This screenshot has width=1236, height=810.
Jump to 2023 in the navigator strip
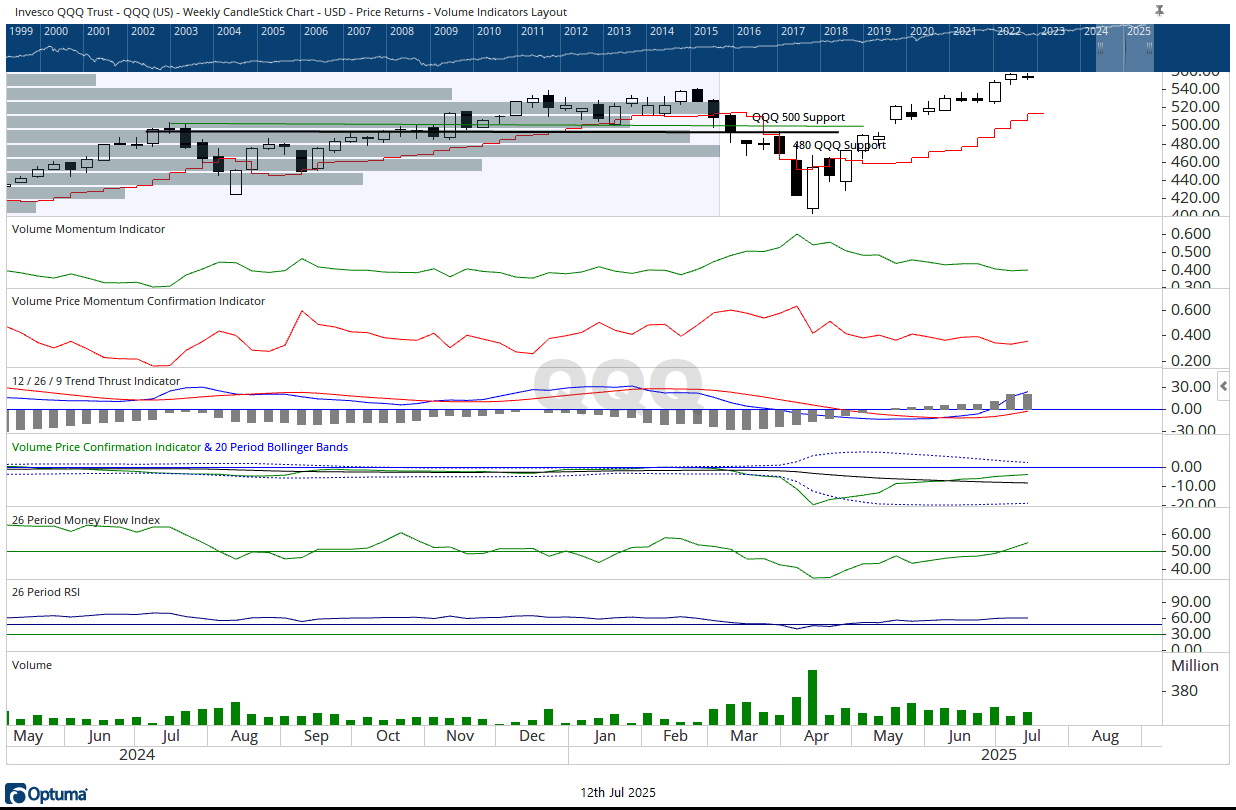1052,31
